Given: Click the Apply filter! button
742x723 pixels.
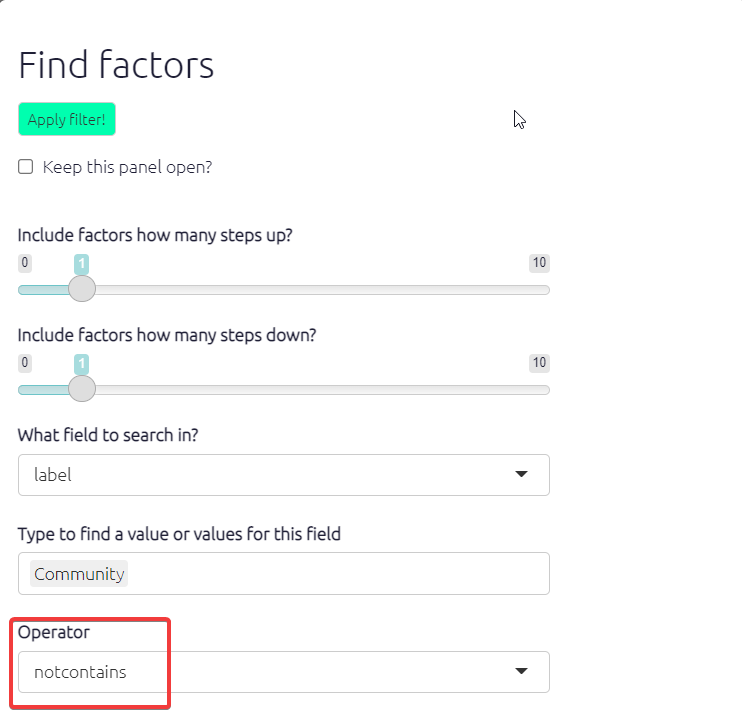Looking at the screenshot, I should point(67,119).
